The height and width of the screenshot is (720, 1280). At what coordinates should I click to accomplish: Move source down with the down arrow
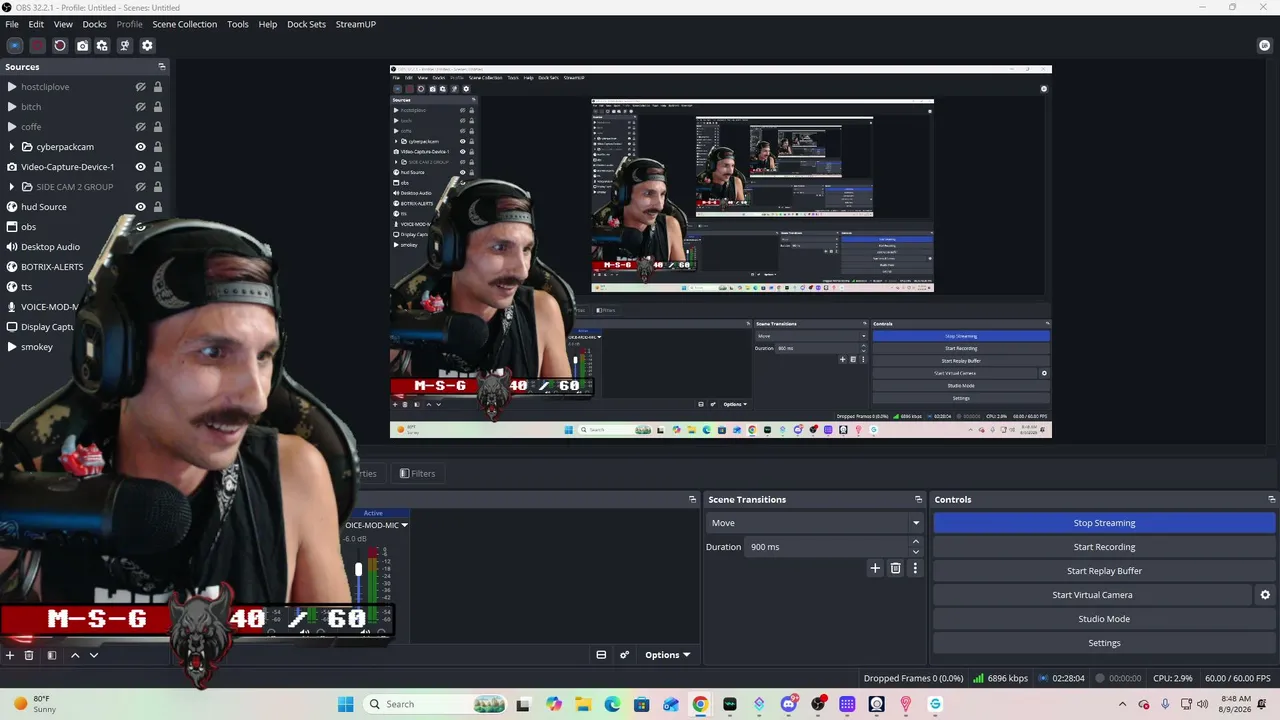pyautogui.click(x=94, y=655)
